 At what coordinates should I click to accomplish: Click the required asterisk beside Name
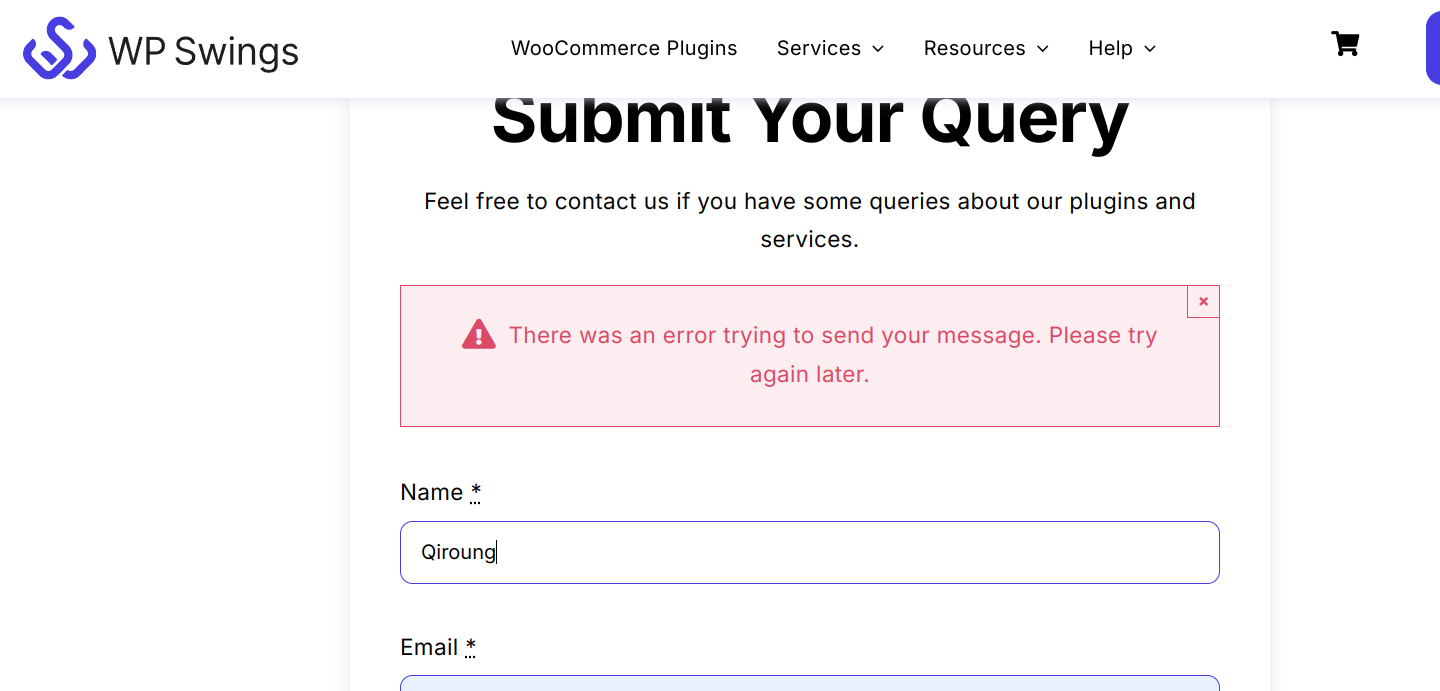[476, 491]
